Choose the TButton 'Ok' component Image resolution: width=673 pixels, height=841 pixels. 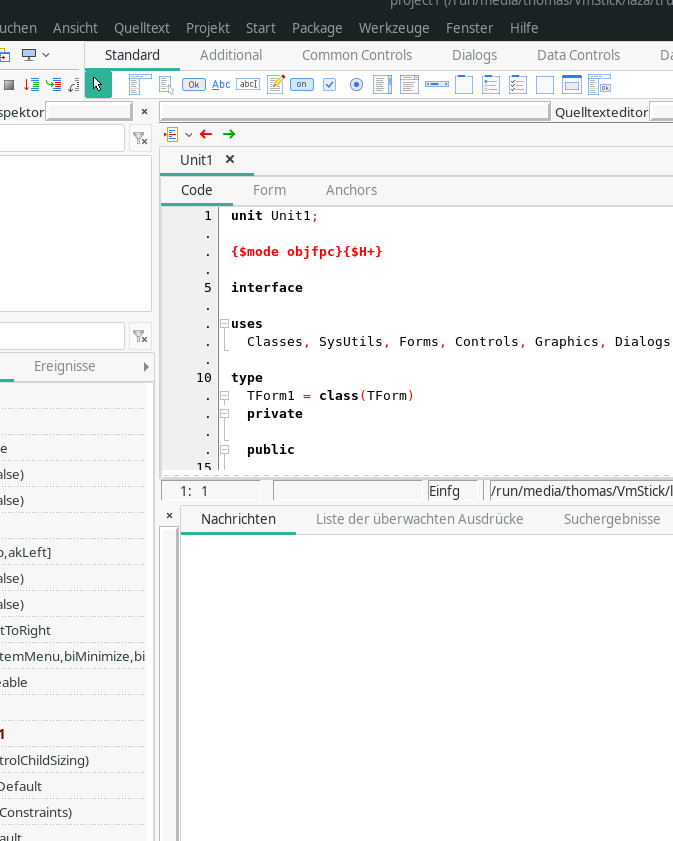coord(194,85)
